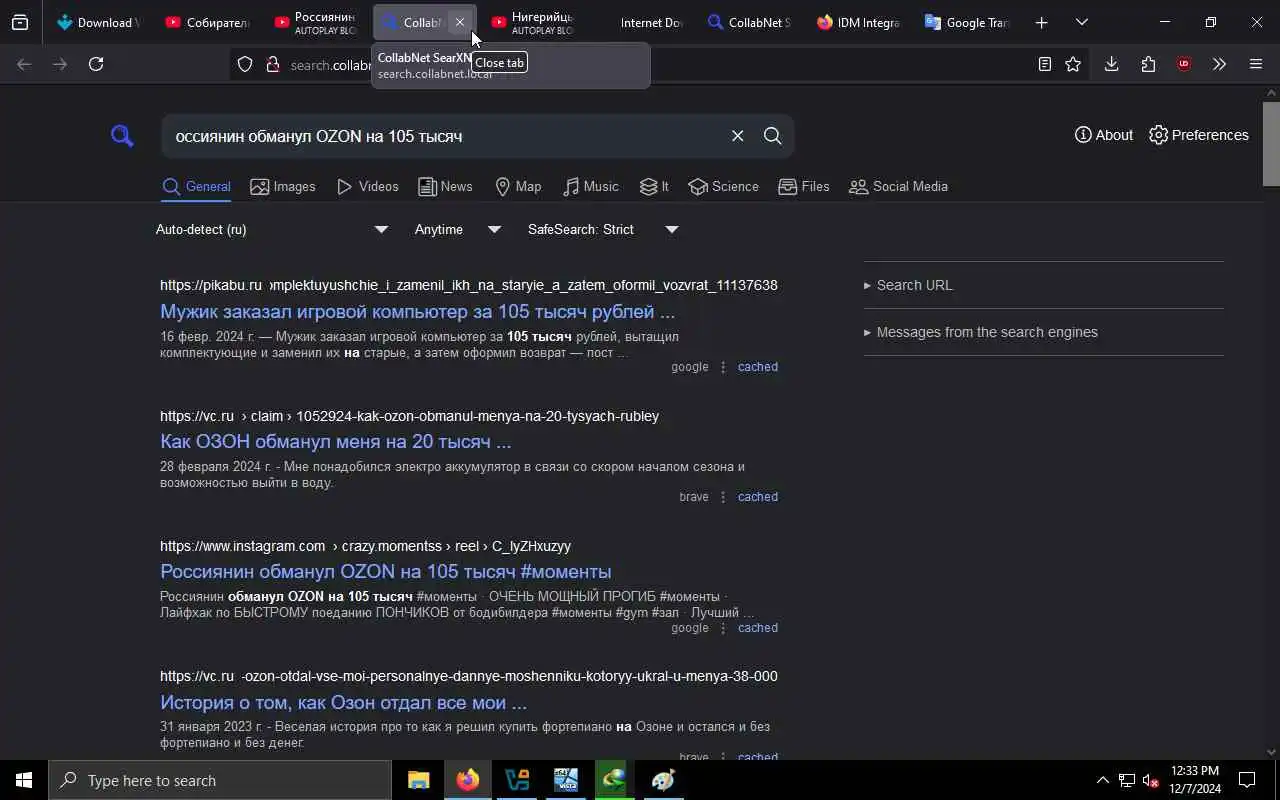Switch to the Download tab
The width and height of the screenshot is (1280, 800).
click(98, 22)
